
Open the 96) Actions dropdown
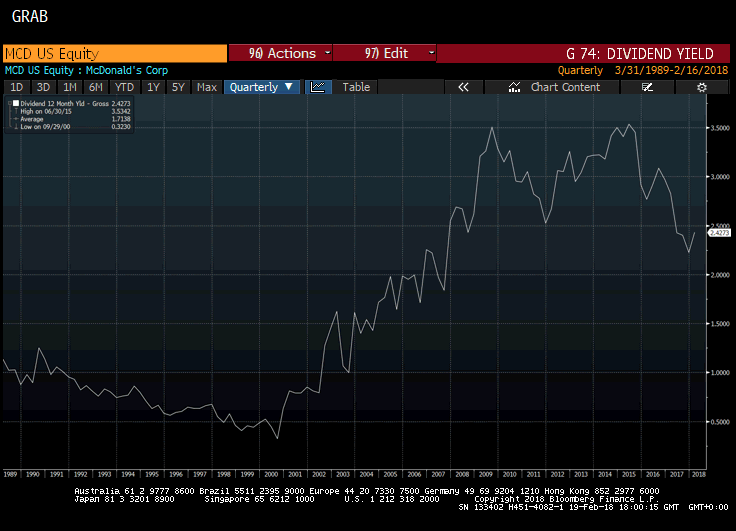[x=280, y=53]
